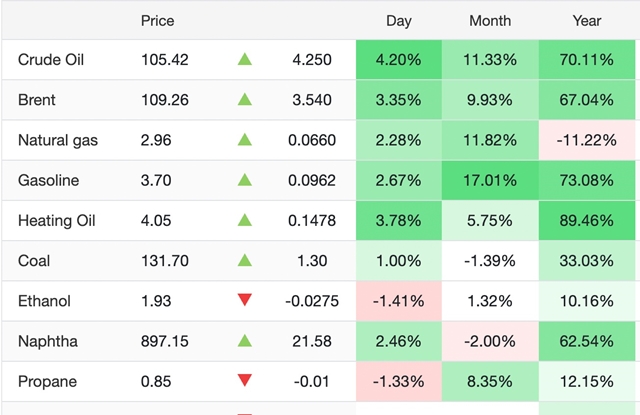The height and width of the screenshot is (415, 640).
Task: Select Gasoline price 3.70
Action: tap(156, 180)
